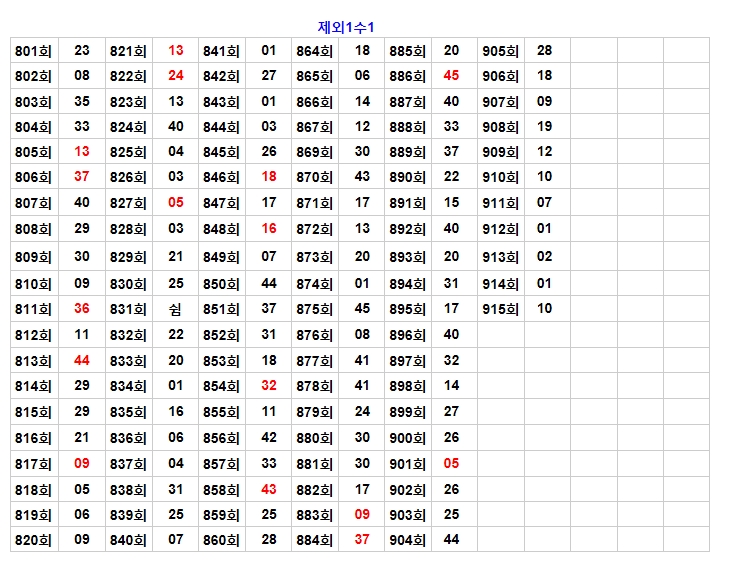Click the 쉼 cell beside 831회

point(176,309)
